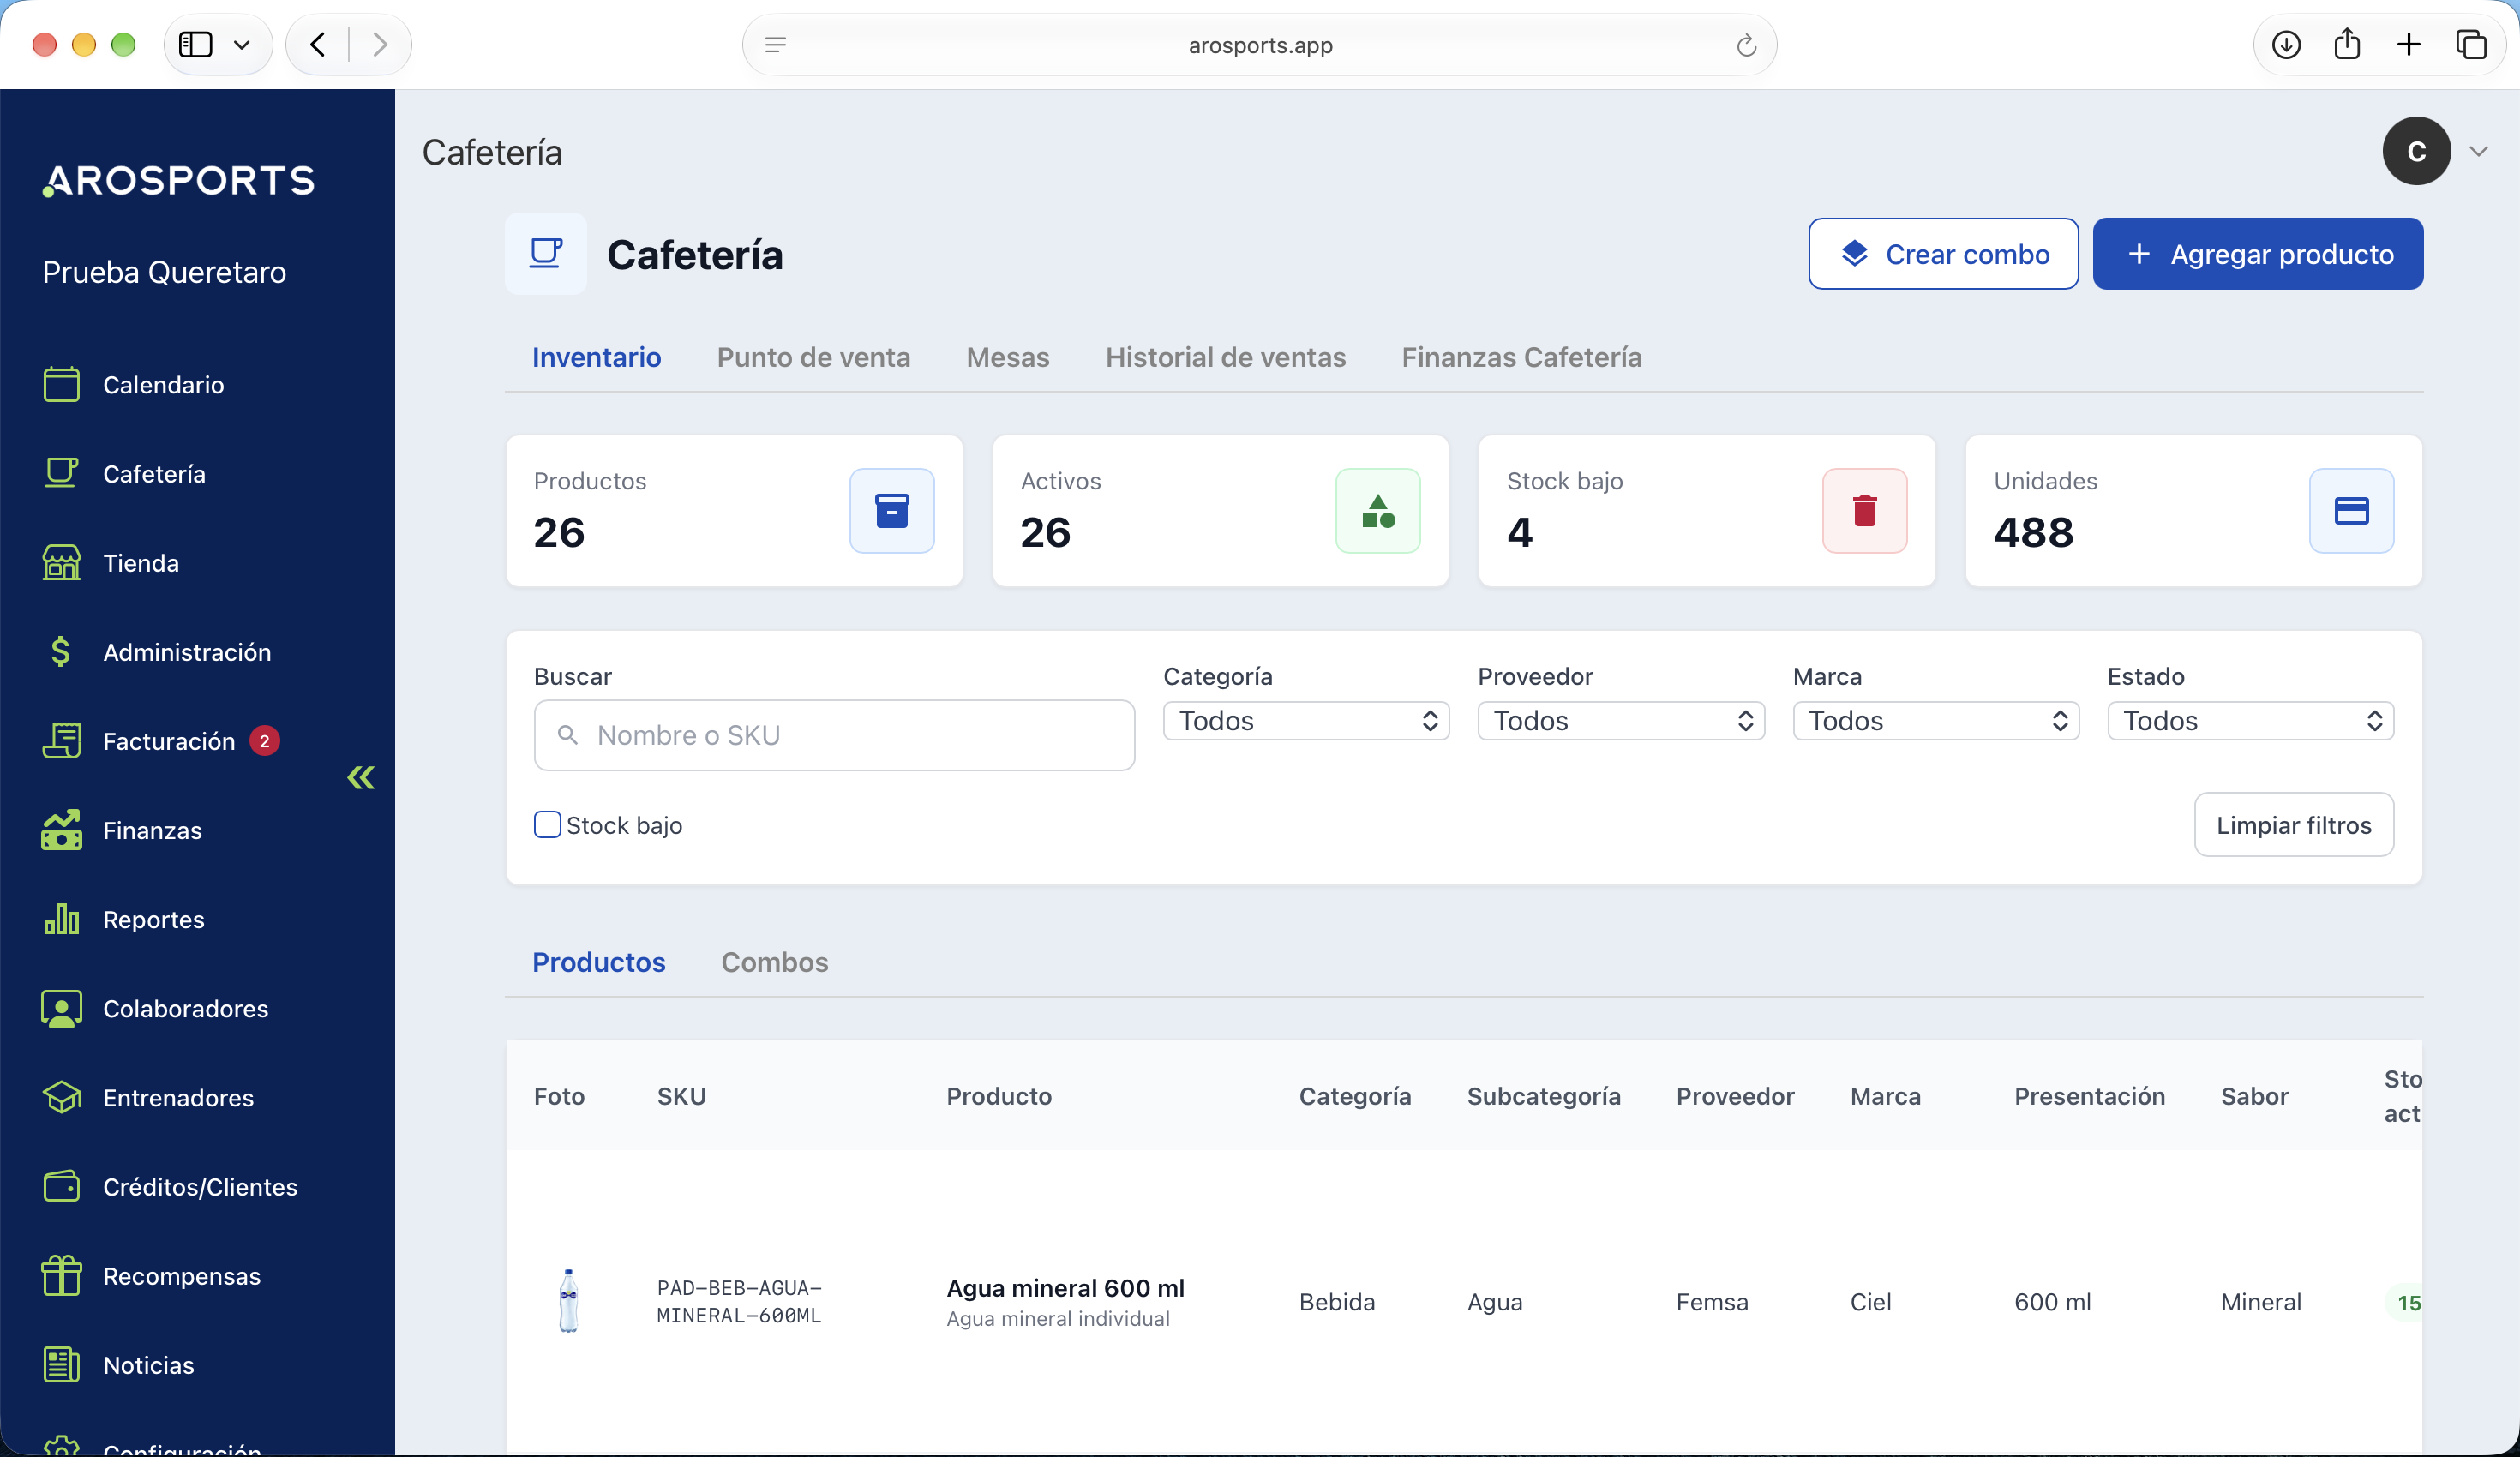Image resolution: width=2520 pixels, height=1457 pixels.
Task: Click the Crear combo button
Action: [x=1942, y=254]
